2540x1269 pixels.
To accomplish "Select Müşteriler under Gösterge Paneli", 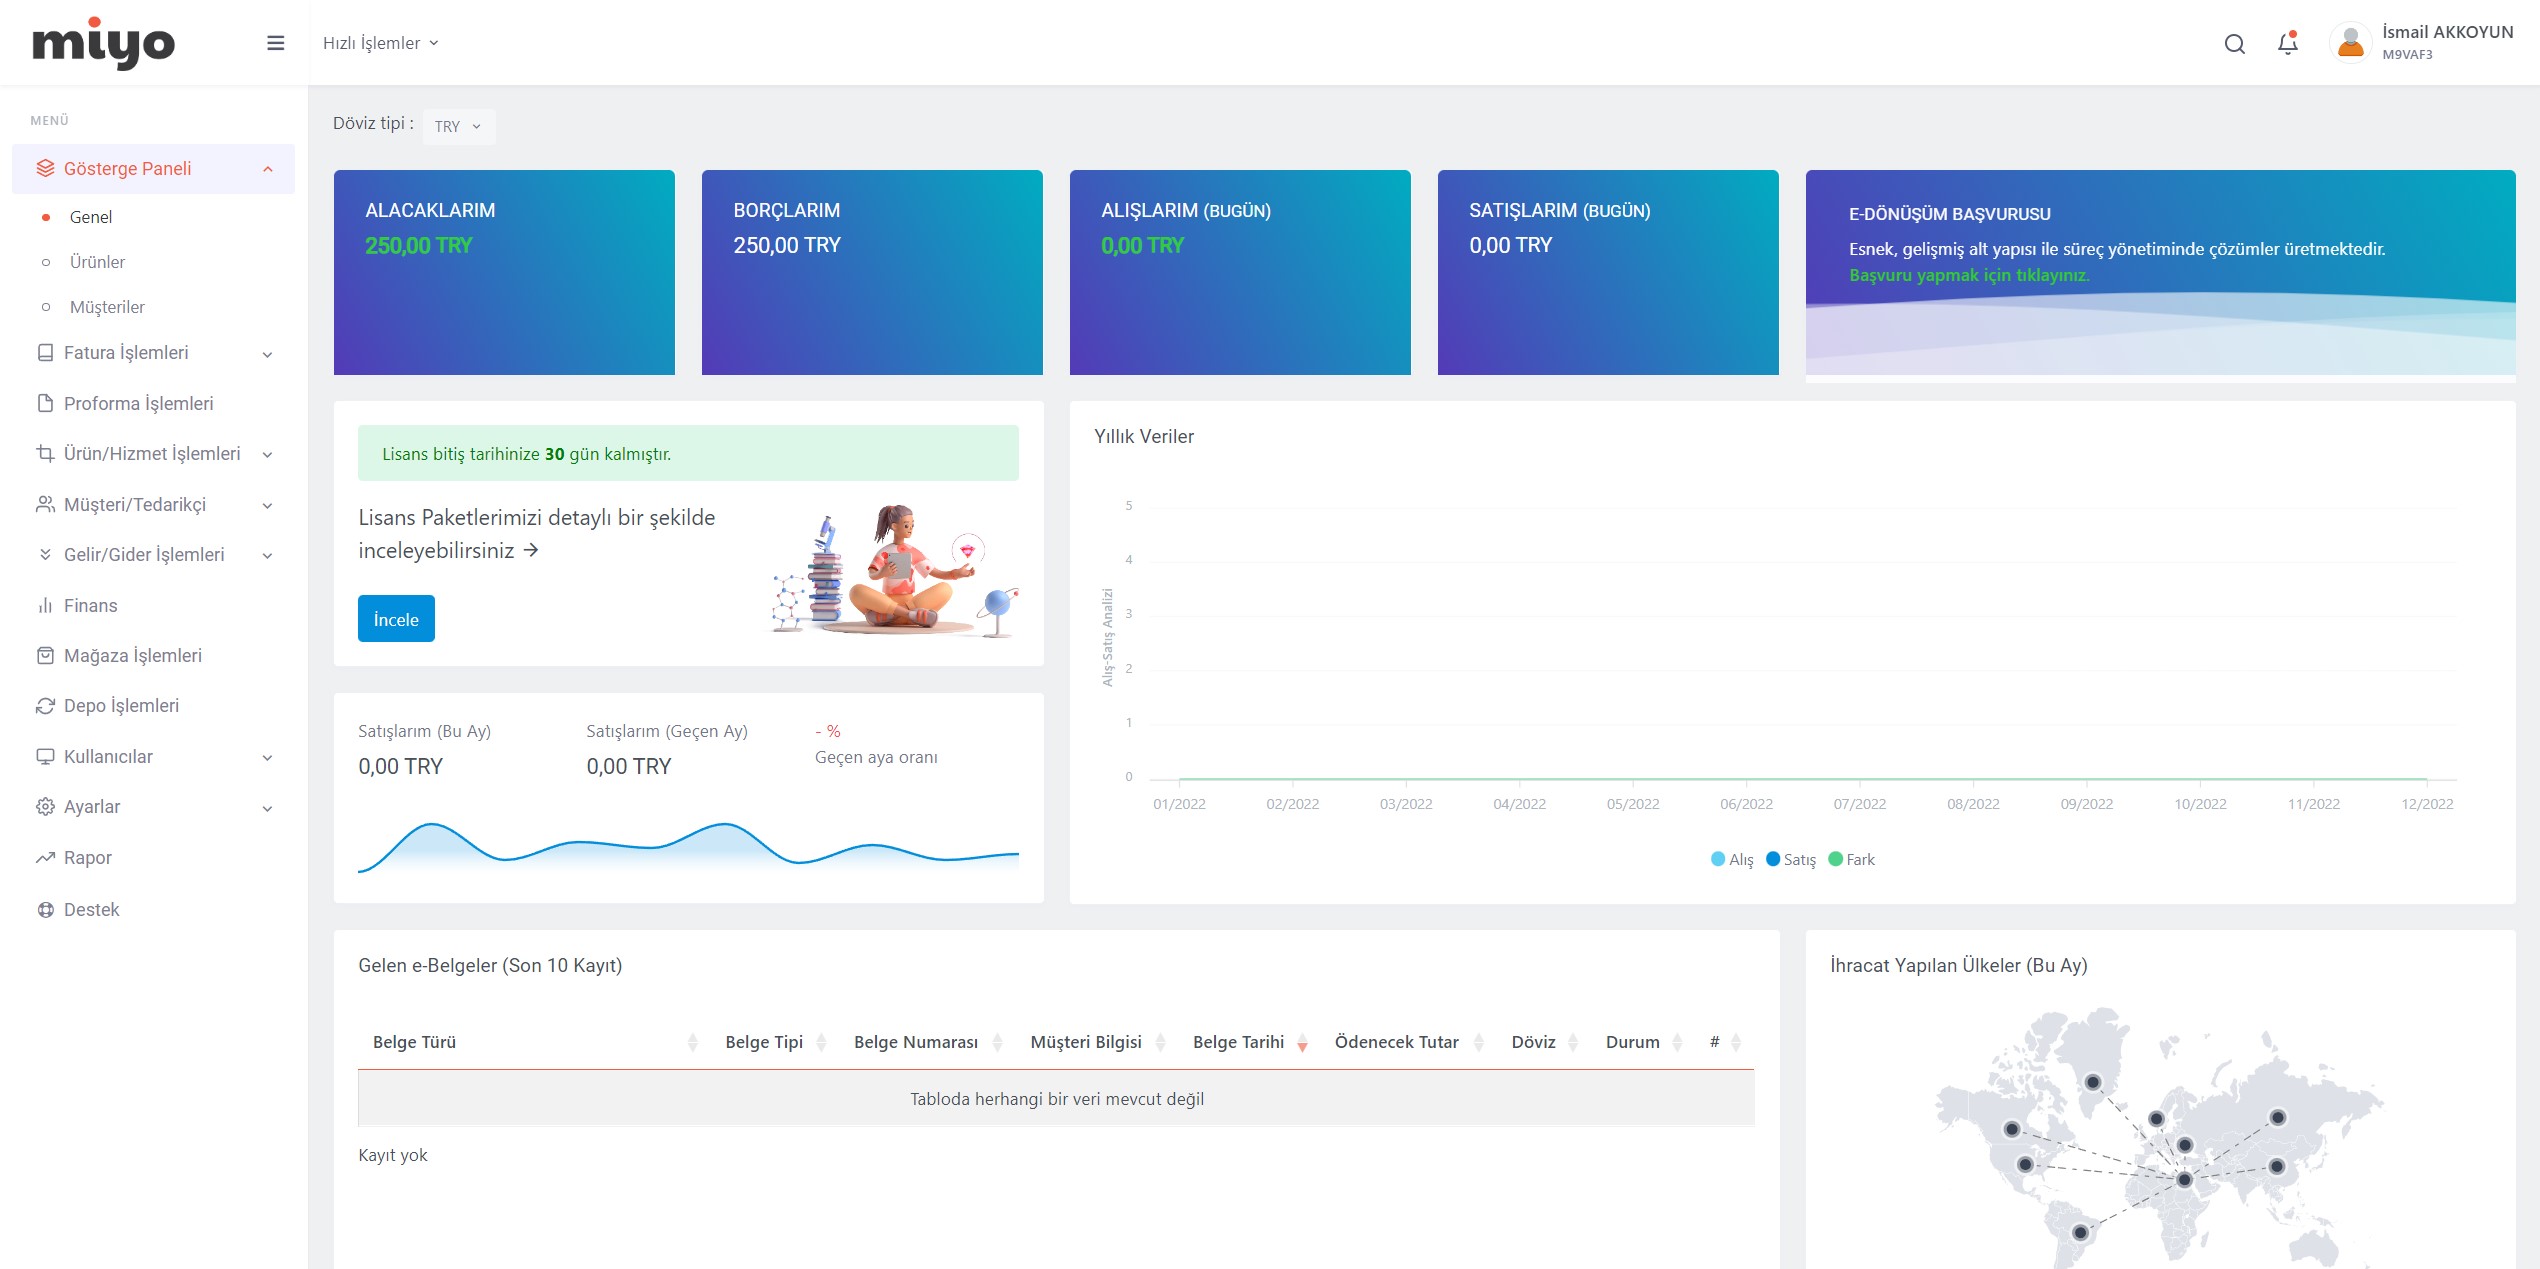I will tap(107, 307).
